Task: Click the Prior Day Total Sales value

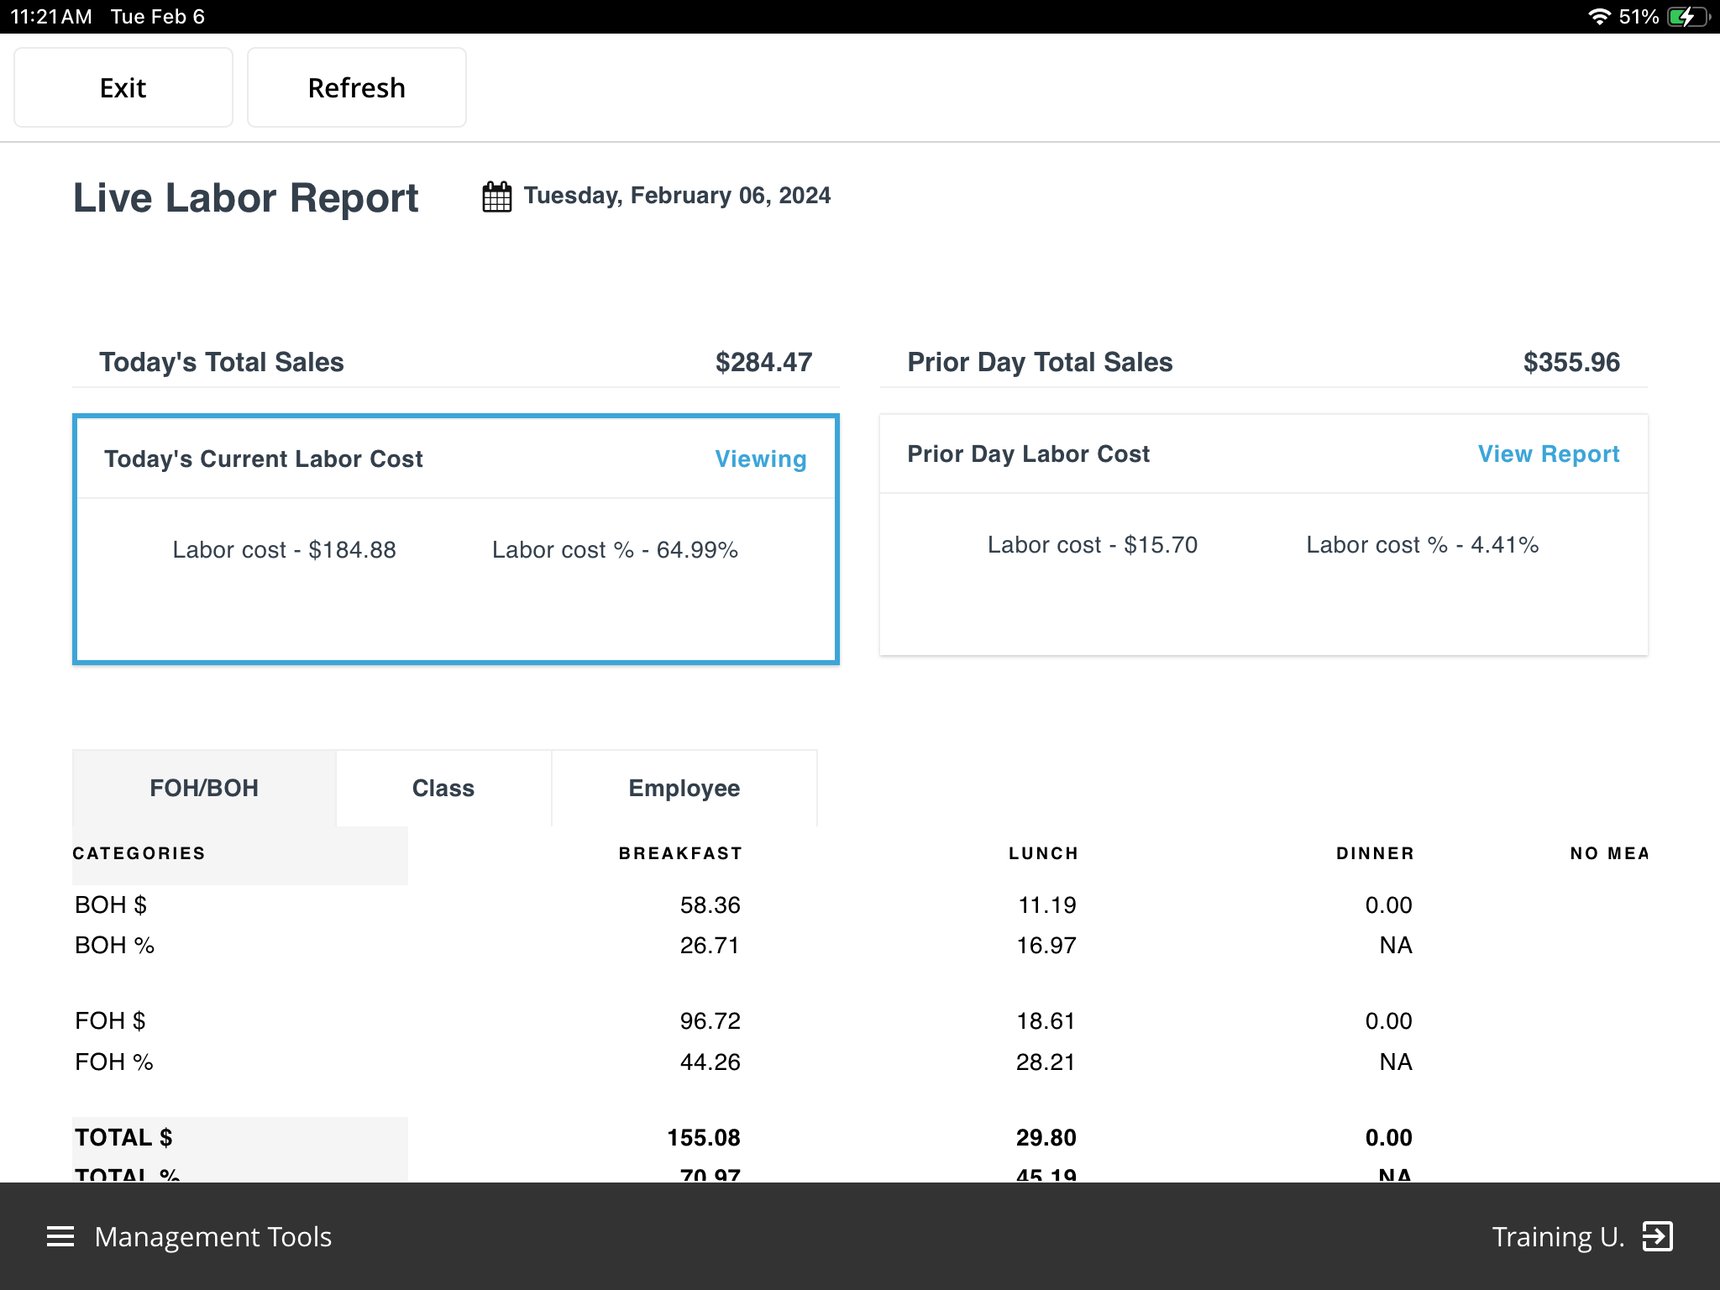Action: (1572, 362)
